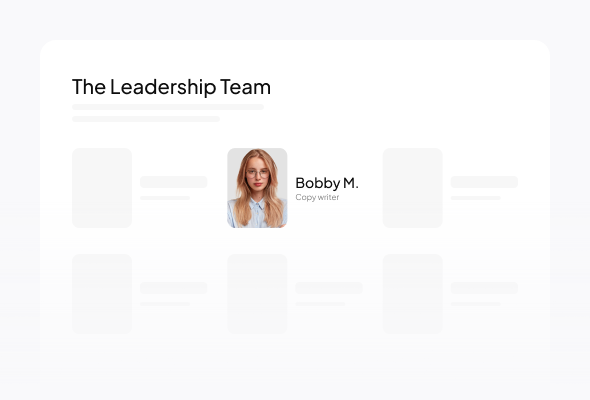Open the bottom-left placeholder team photo
Viewport: 590px width, 400px height.
coord(102,294)
